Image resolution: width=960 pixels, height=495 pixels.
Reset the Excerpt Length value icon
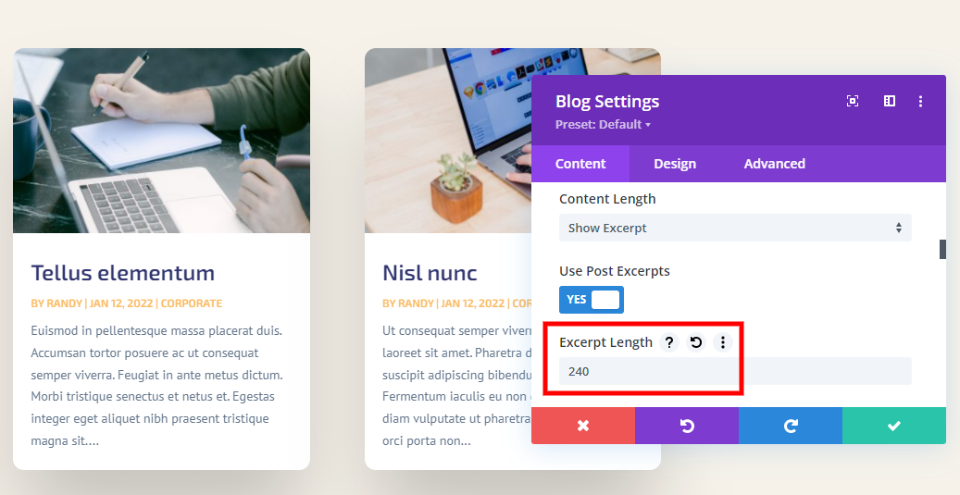[696, 342]
